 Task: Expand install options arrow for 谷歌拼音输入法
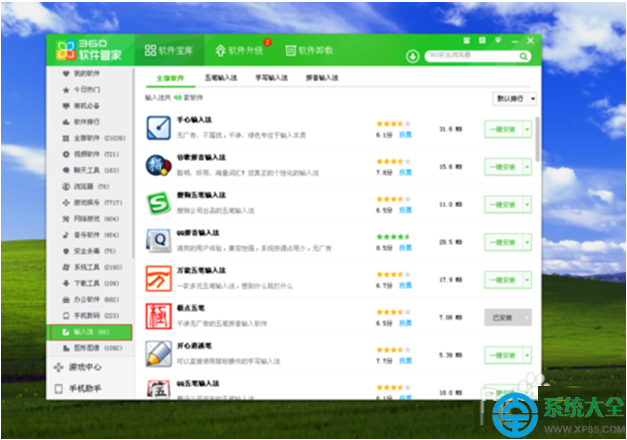point(527,167)
